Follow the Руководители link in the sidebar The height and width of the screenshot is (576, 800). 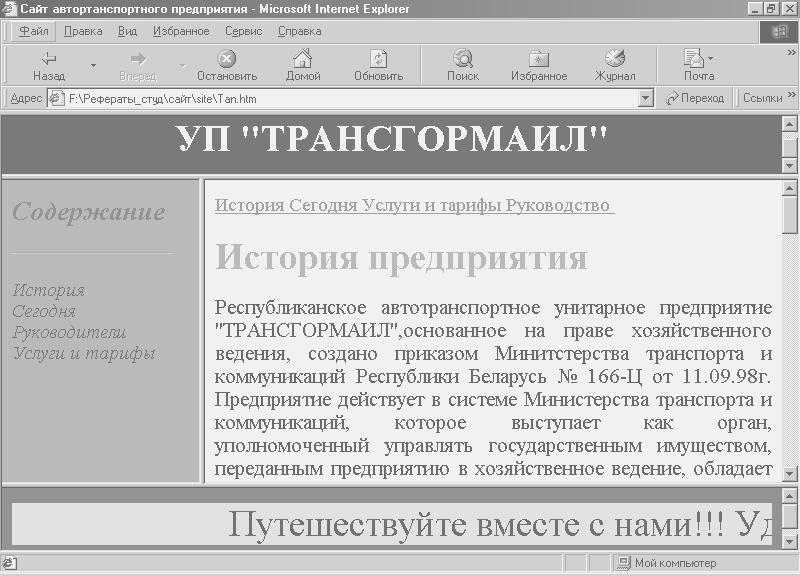69,332
